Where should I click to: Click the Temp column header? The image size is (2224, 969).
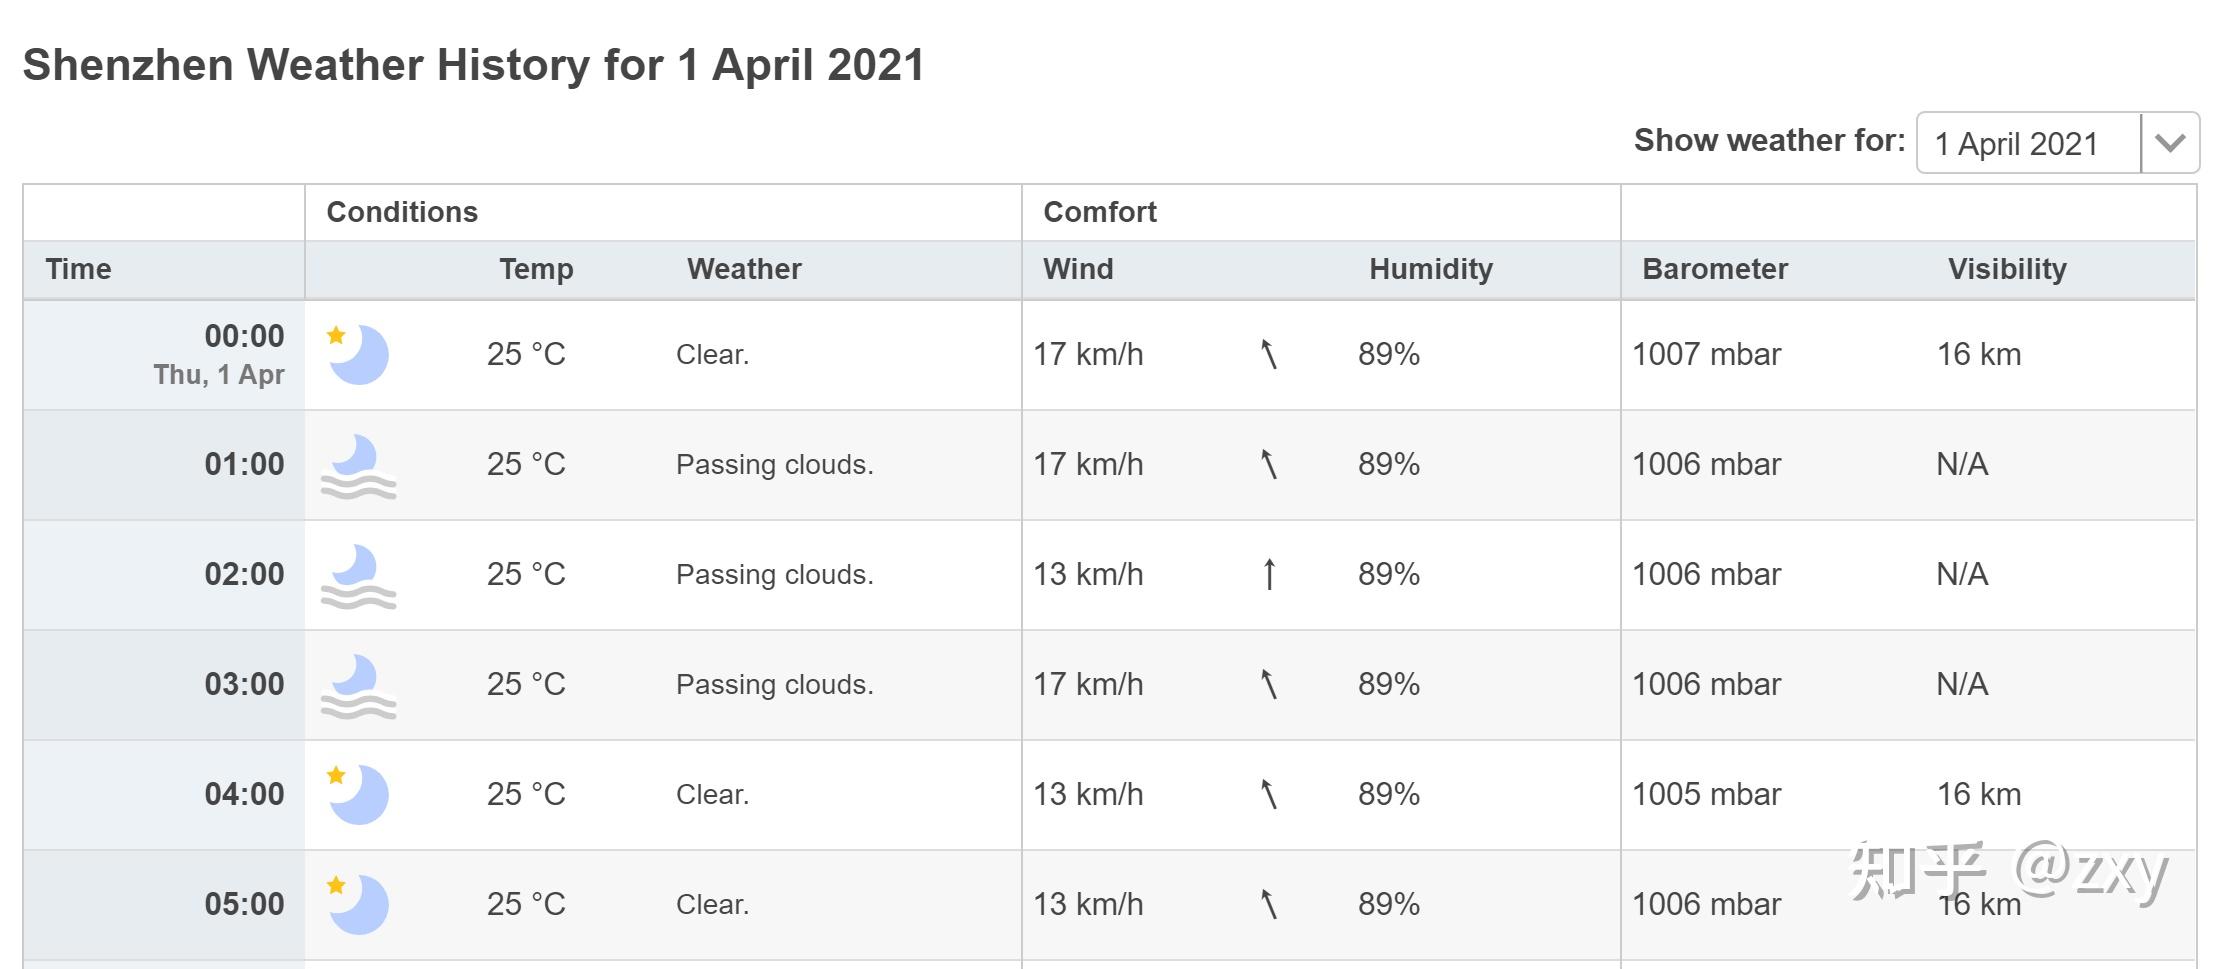(536, 269)
